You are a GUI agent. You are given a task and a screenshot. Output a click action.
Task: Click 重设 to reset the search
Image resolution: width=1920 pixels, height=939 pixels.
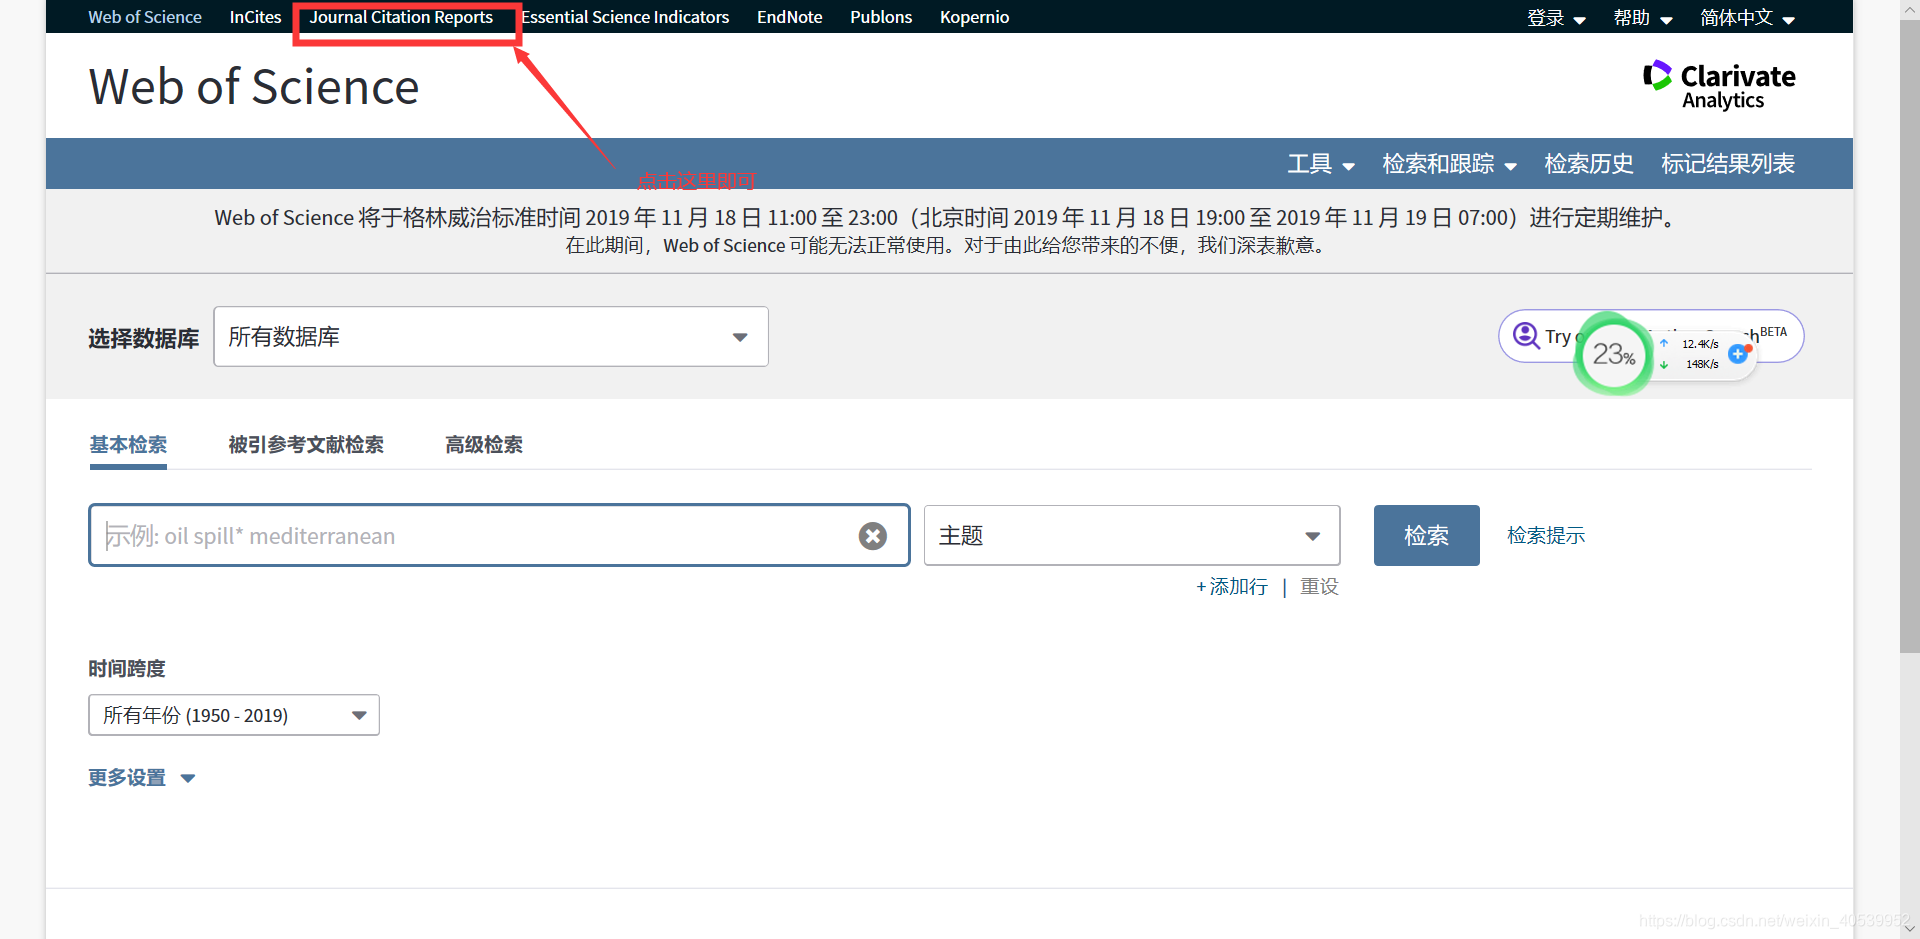click(1319, 587)
